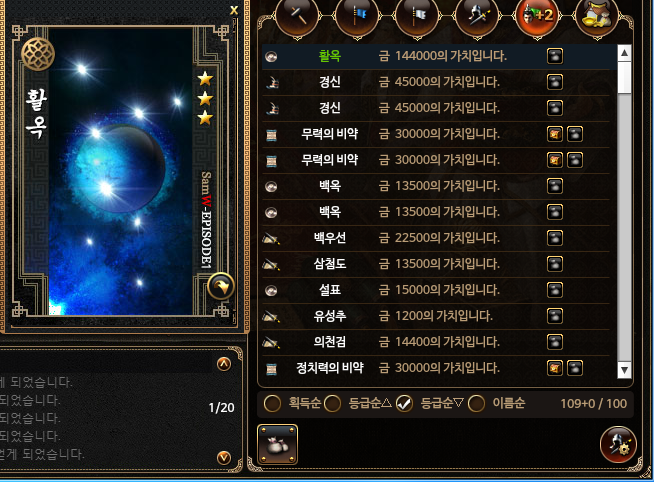Click the money pouch slot icon

coord(277,444)
